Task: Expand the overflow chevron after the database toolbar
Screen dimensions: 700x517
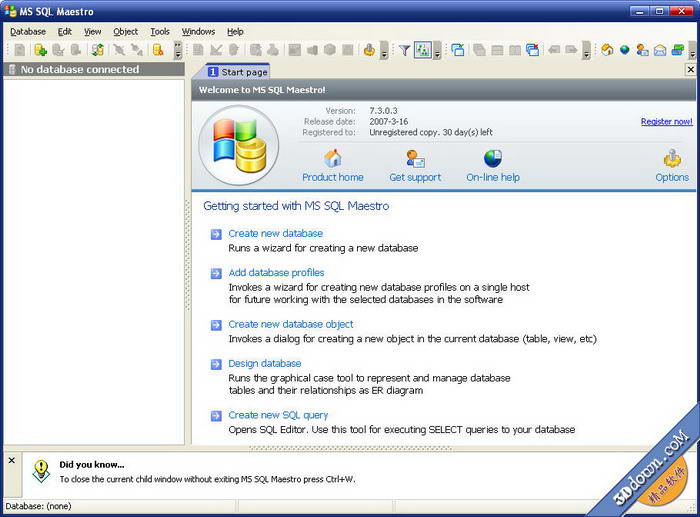Action: pyautogui.click(x=178, y=50)
